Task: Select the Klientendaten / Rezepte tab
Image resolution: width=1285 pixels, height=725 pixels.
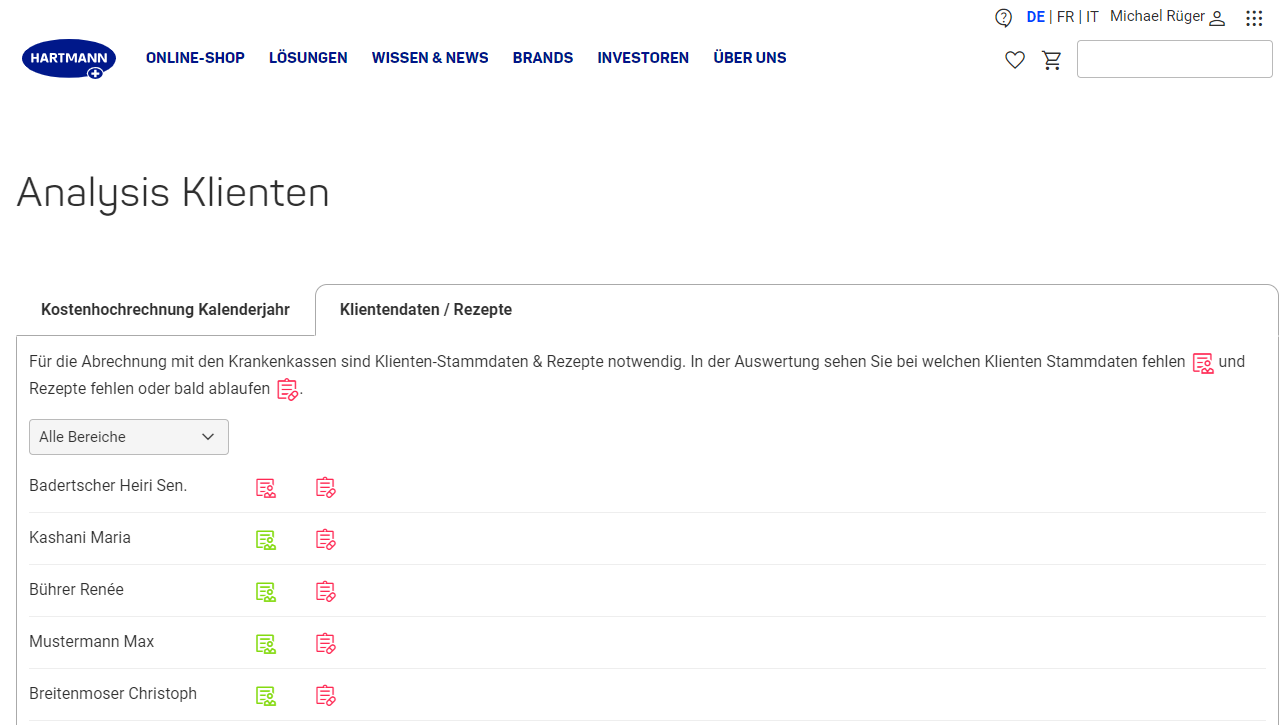Action: (x=426, y=310)
